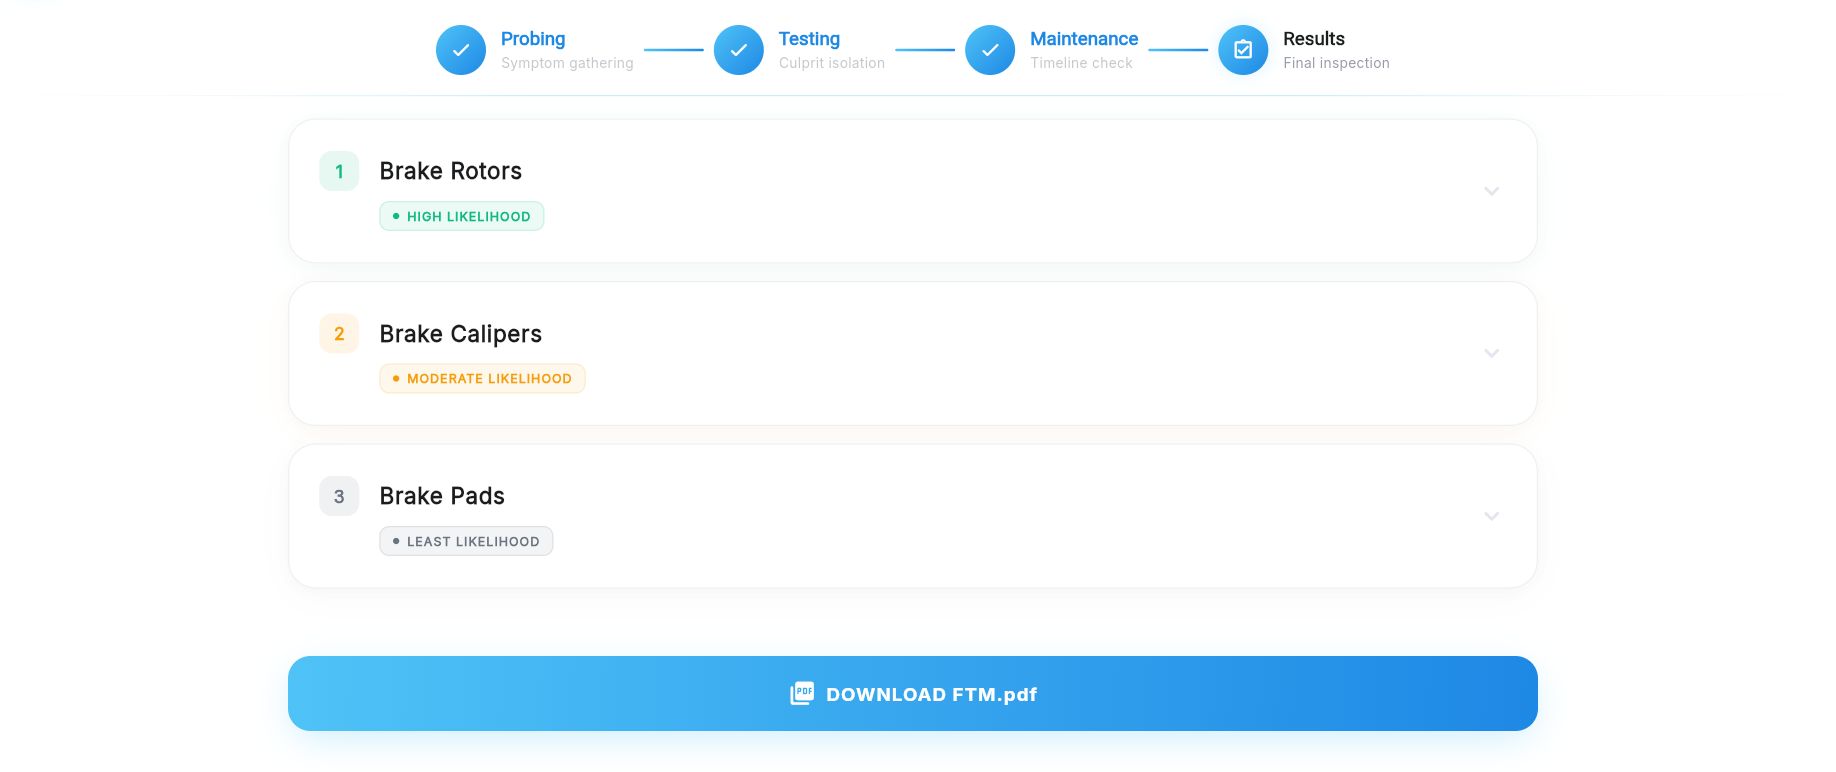1836x772 pixels.
Task: Open the Results step label
Action: (x=1314, y=39)
